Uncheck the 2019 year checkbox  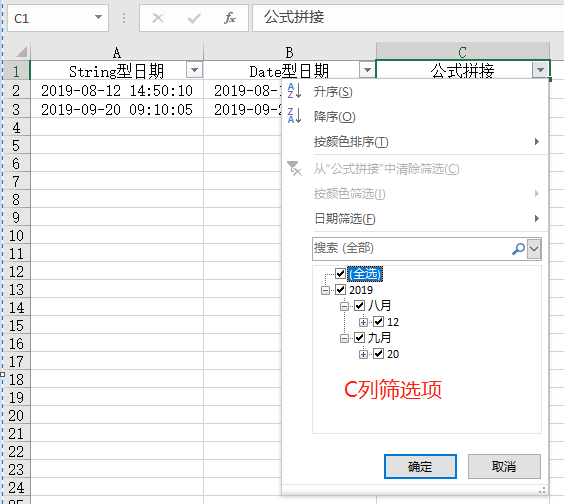click(340, 290)
